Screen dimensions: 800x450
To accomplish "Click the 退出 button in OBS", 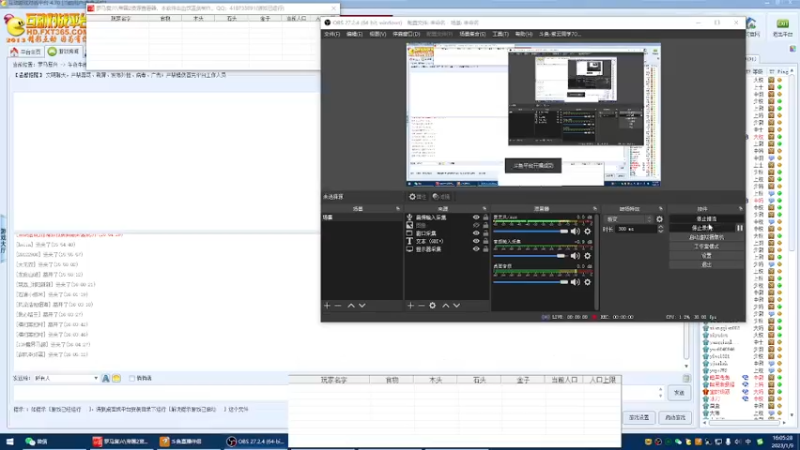I will (706, 265).
